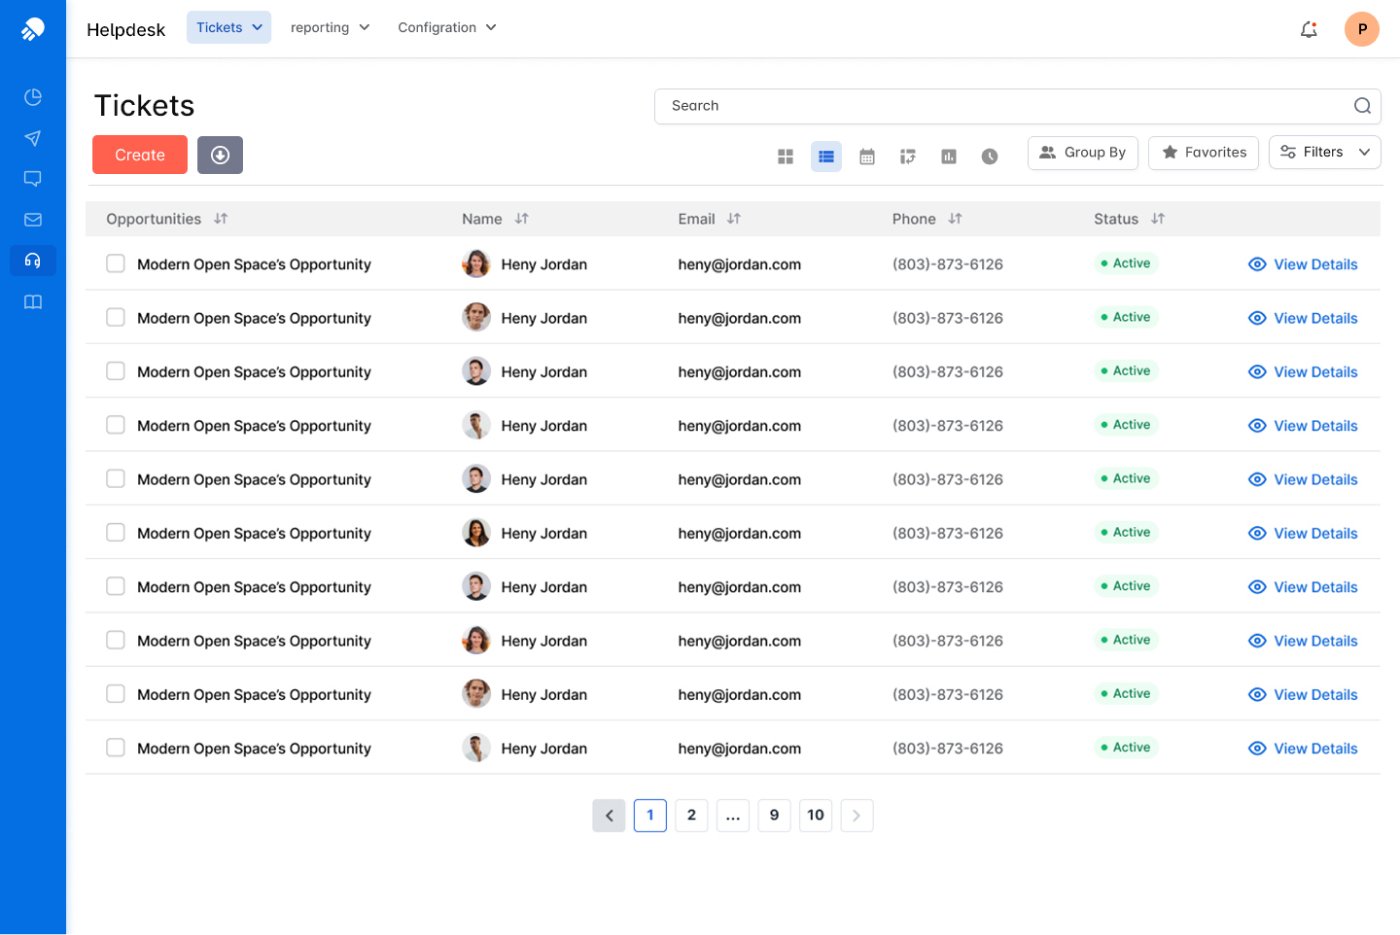Expand the Filters dropdown

1324,152
